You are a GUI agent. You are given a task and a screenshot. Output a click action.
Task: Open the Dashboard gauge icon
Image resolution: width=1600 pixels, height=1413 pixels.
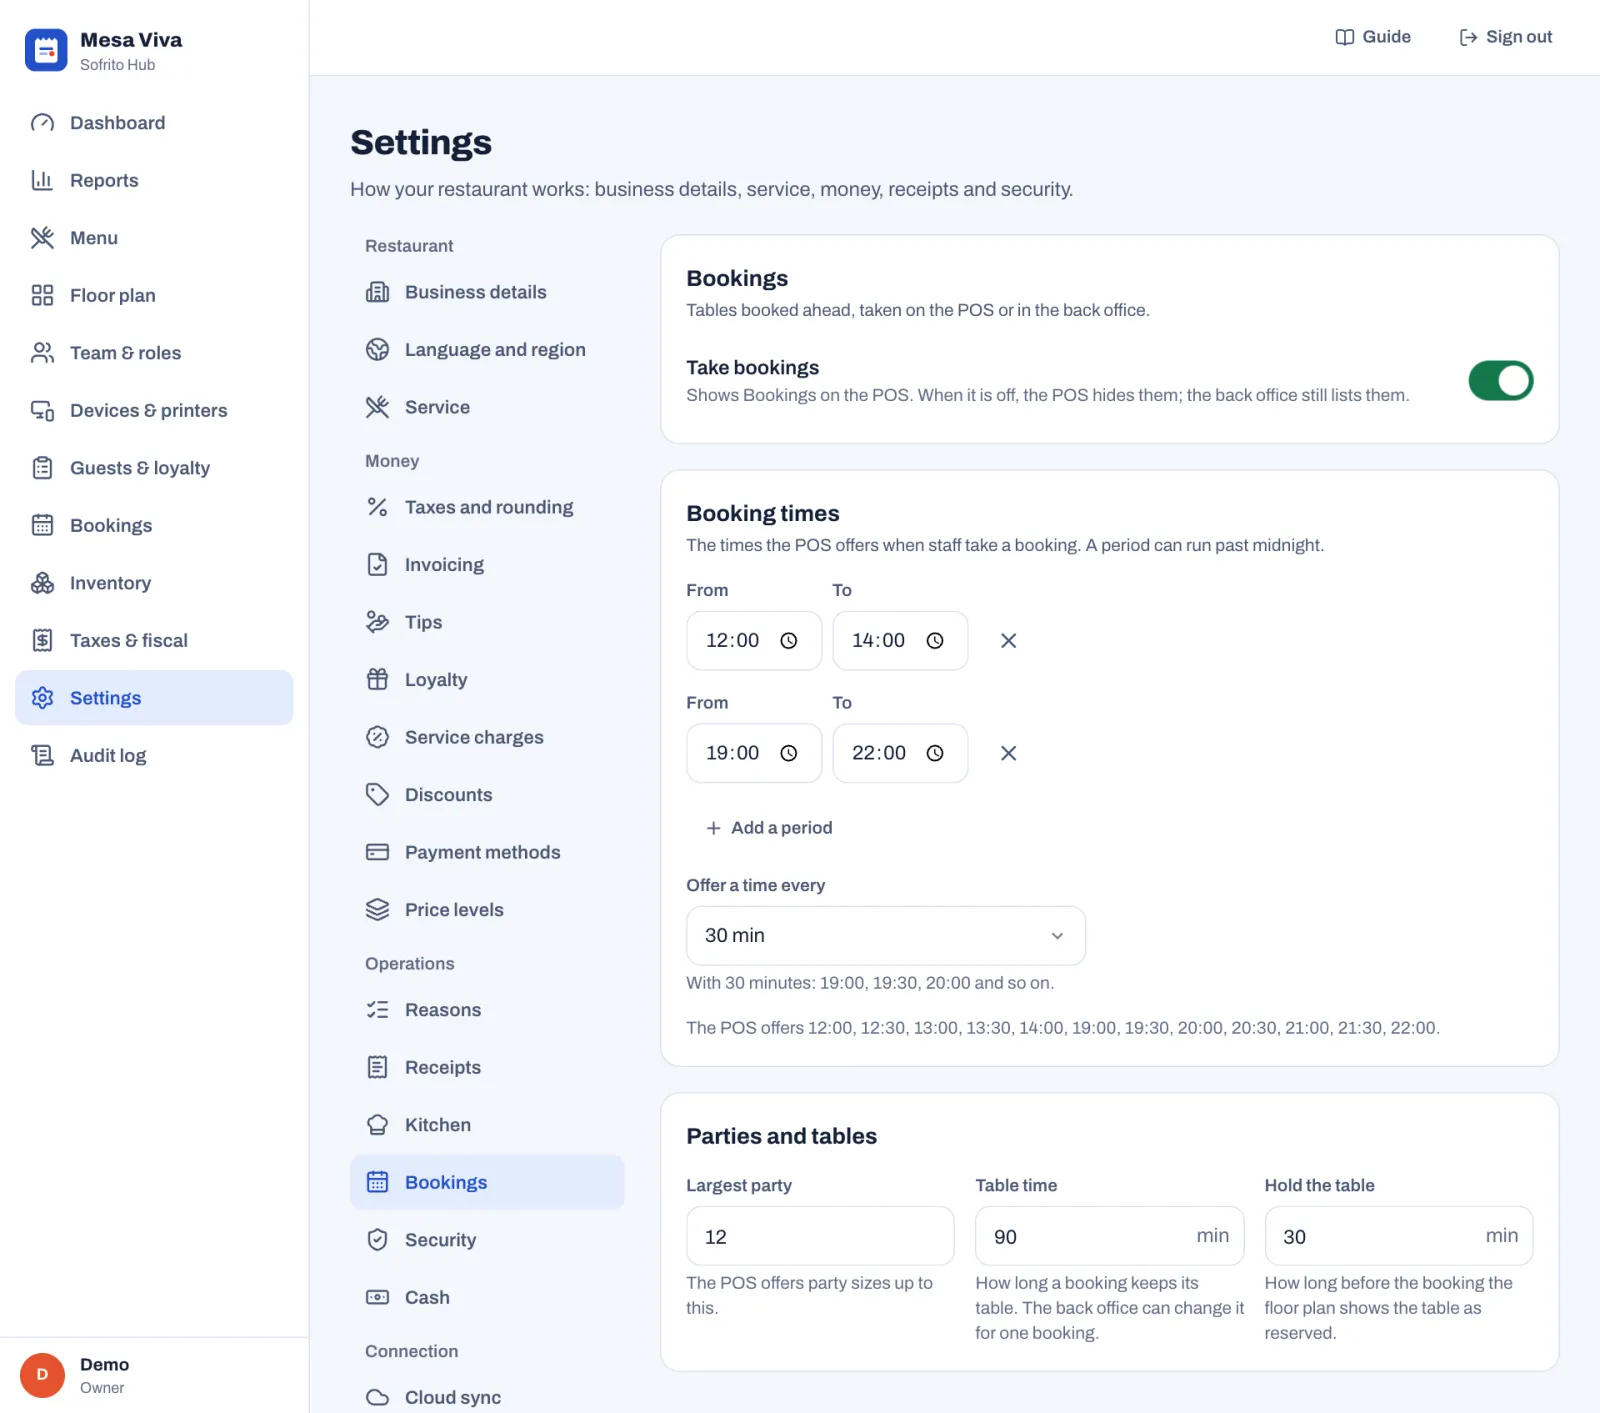42,123
